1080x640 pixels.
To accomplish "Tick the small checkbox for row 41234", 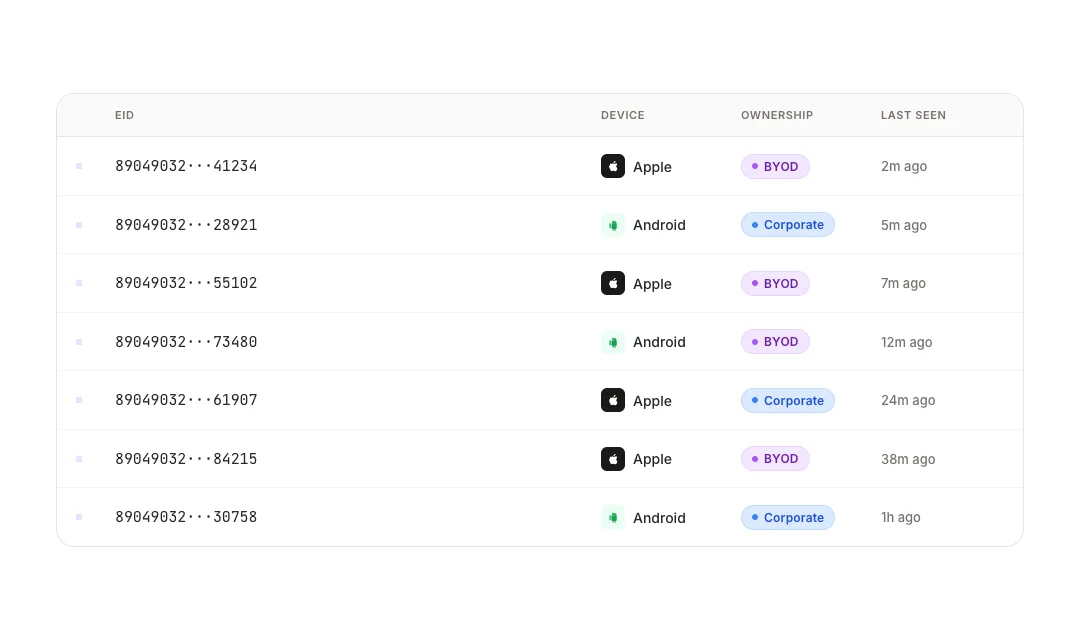I will tap(79, 166).
